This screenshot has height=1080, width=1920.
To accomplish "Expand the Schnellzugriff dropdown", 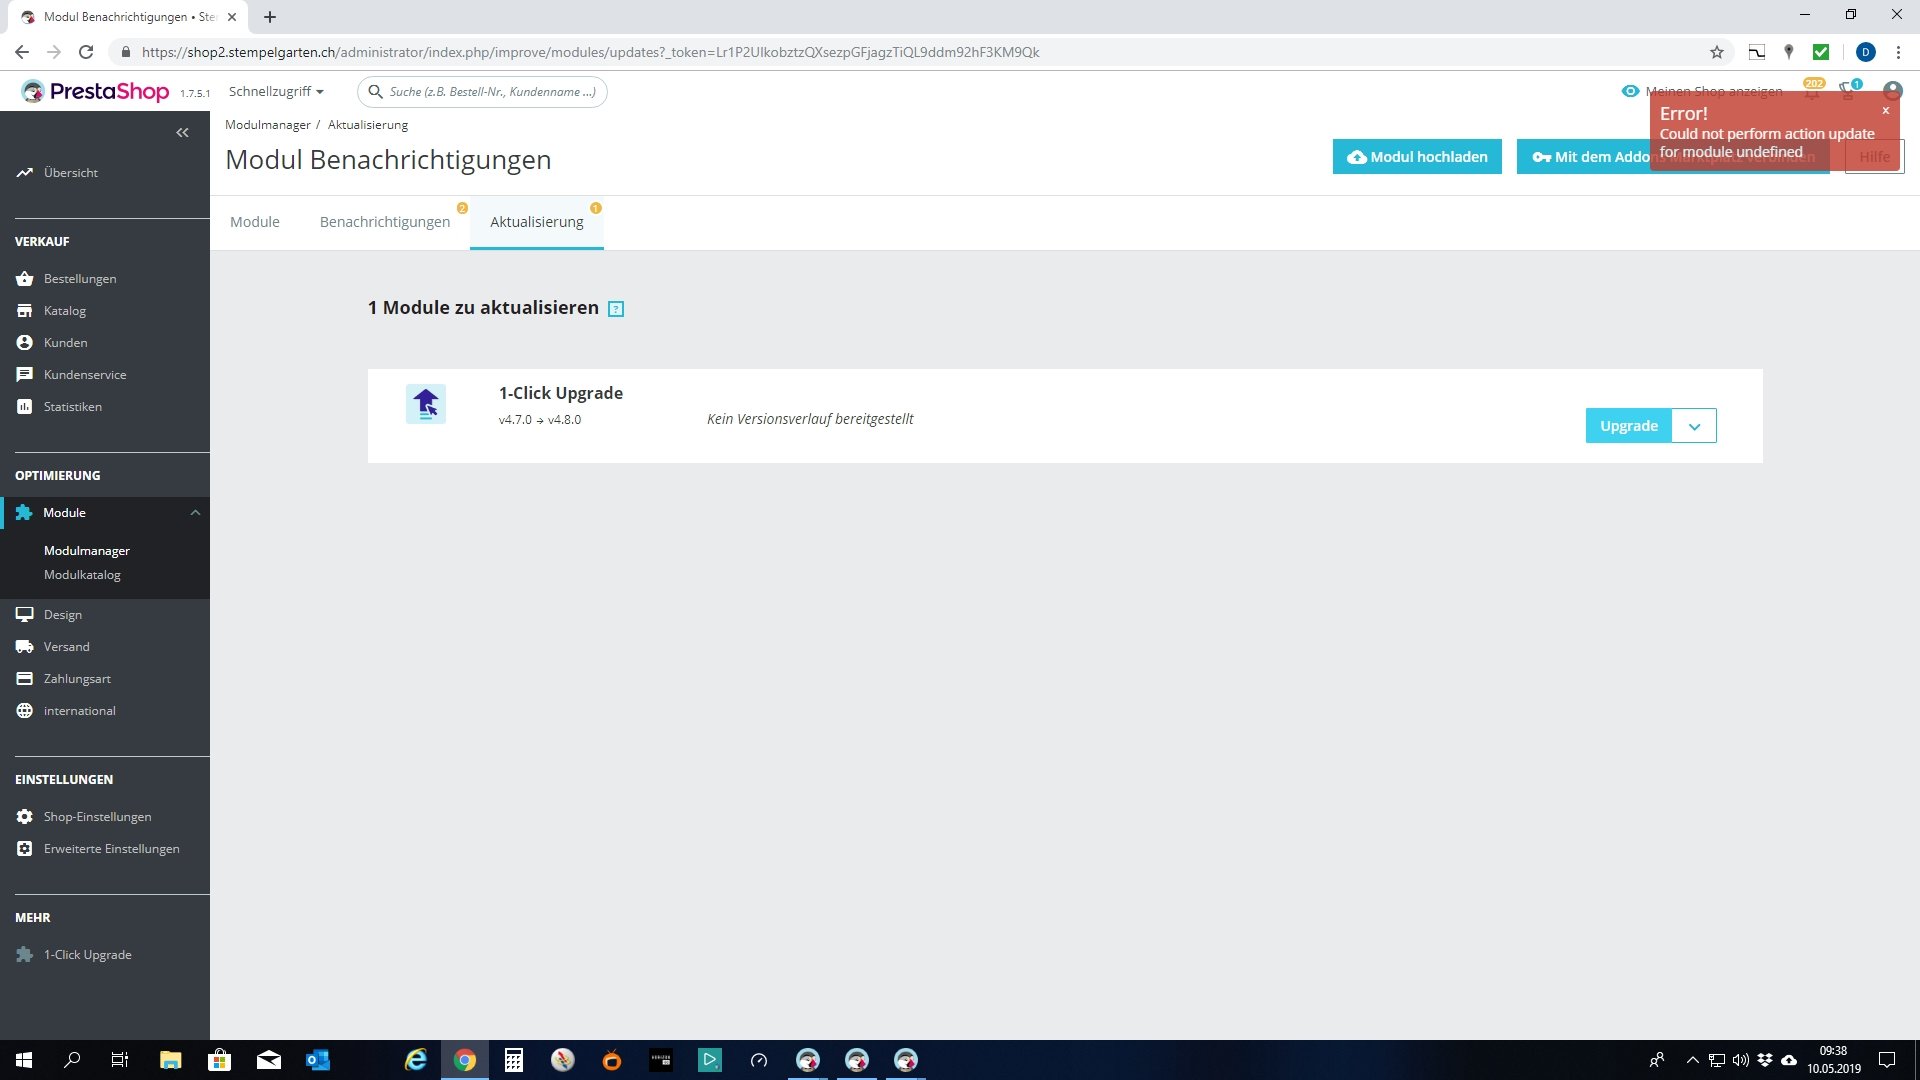I will [x=276, y=91].
